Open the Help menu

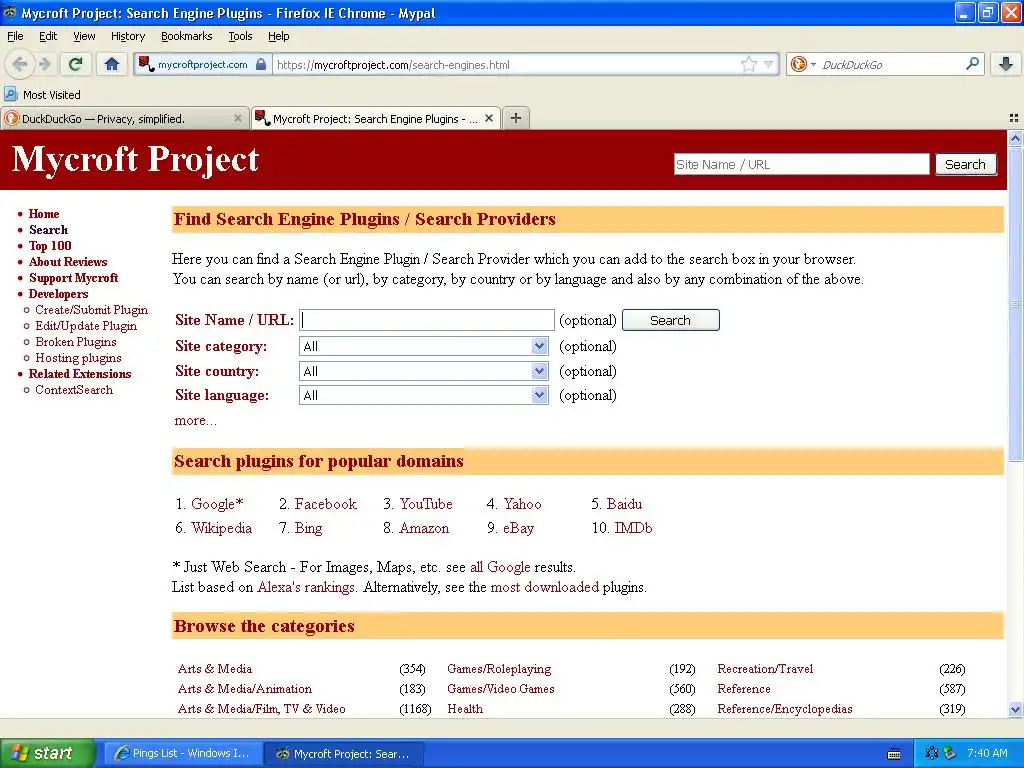tap(278, 36)
